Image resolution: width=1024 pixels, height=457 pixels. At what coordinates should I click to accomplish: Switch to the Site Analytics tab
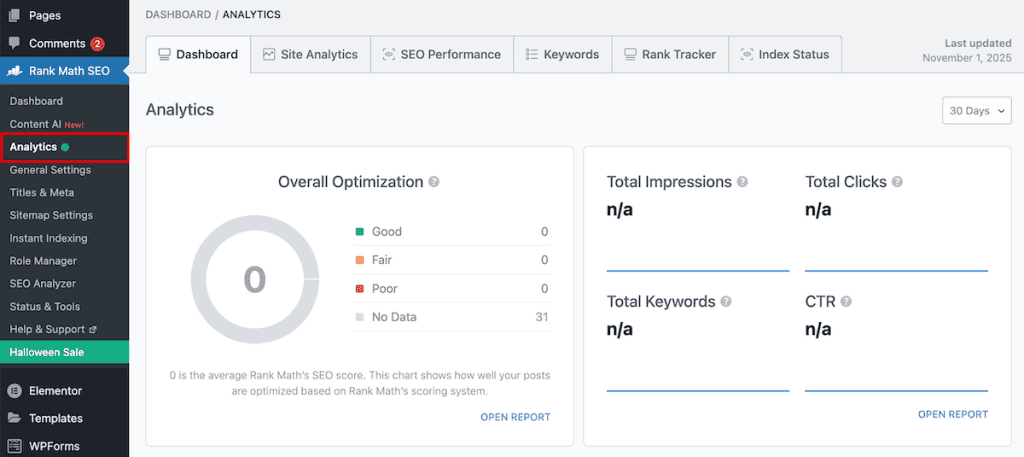click(310, 54)
